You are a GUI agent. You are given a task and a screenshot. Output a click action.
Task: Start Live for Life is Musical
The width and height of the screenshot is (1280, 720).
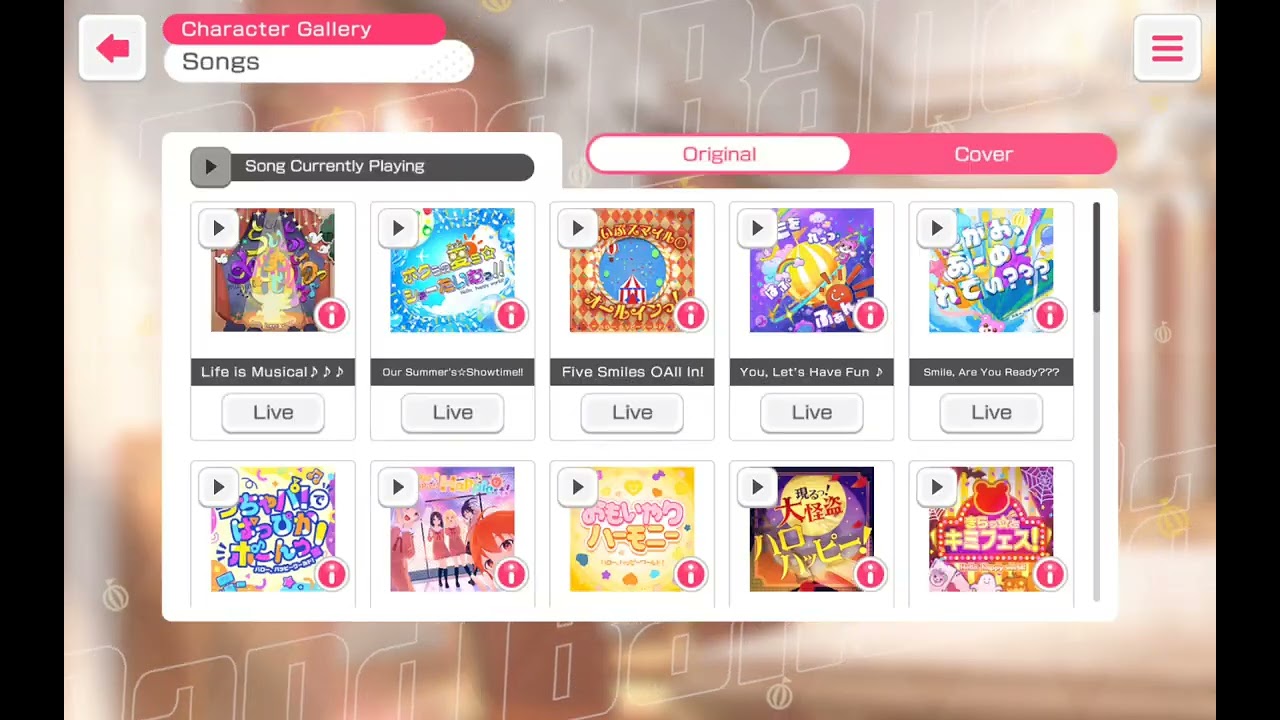[x=273, y=412]
